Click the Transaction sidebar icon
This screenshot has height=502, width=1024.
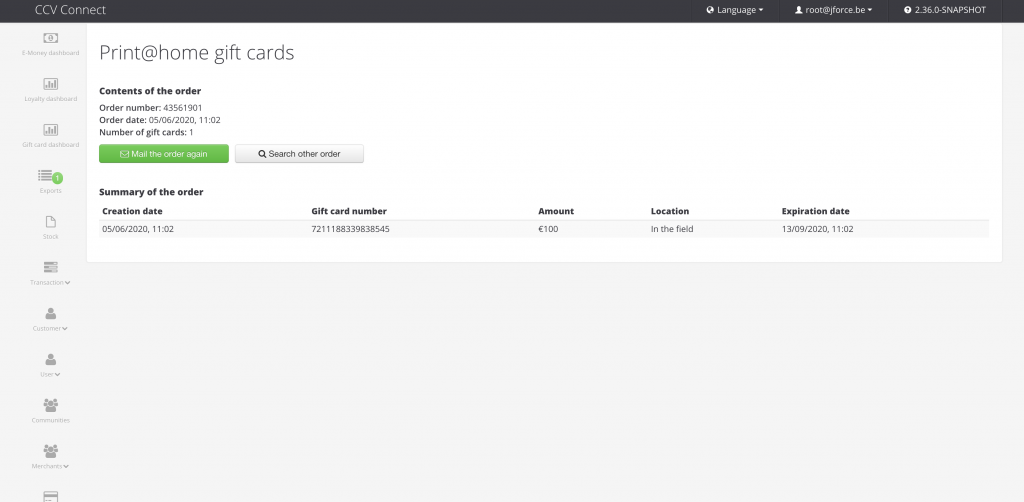click(x=50, y=267)
